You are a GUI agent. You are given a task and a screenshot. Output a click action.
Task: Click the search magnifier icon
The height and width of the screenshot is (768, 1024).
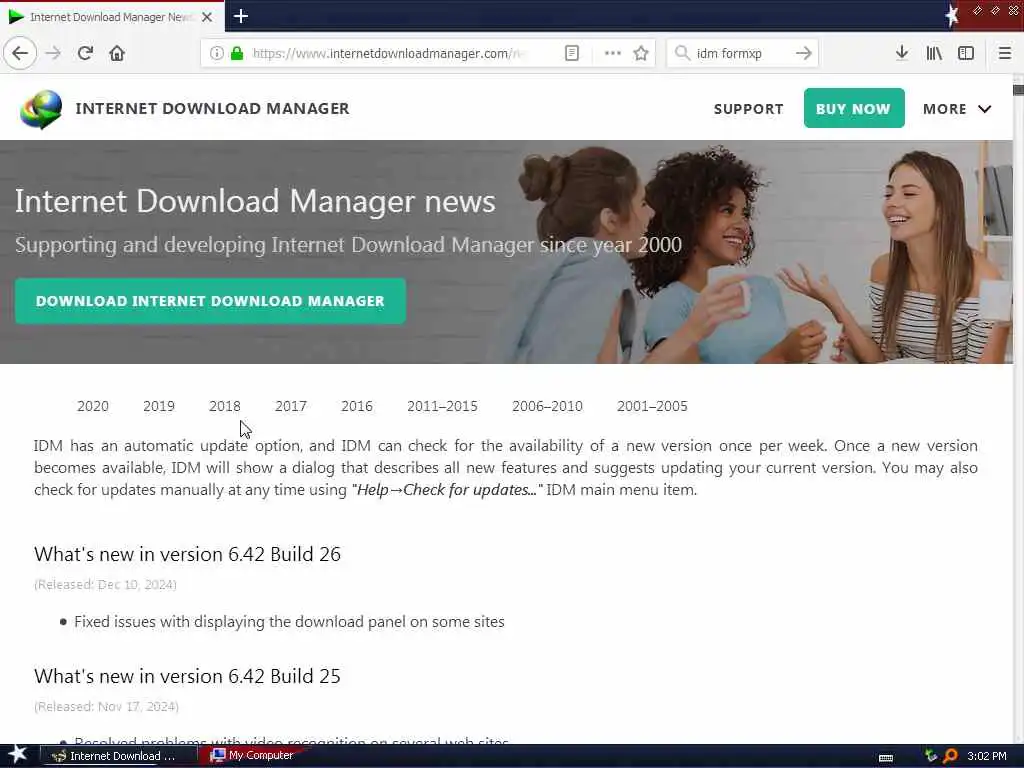click(x=682, y=54)
